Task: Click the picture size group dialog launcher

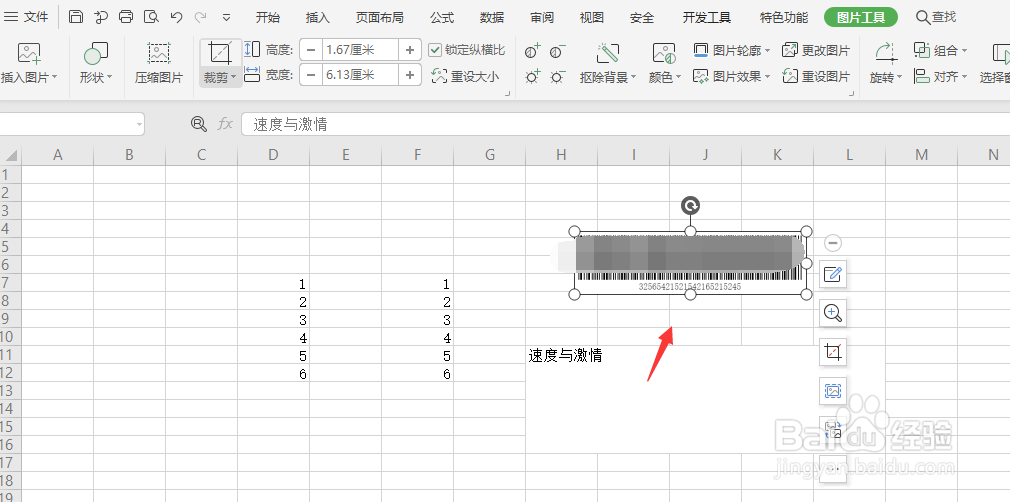Action: pos(508,93)
